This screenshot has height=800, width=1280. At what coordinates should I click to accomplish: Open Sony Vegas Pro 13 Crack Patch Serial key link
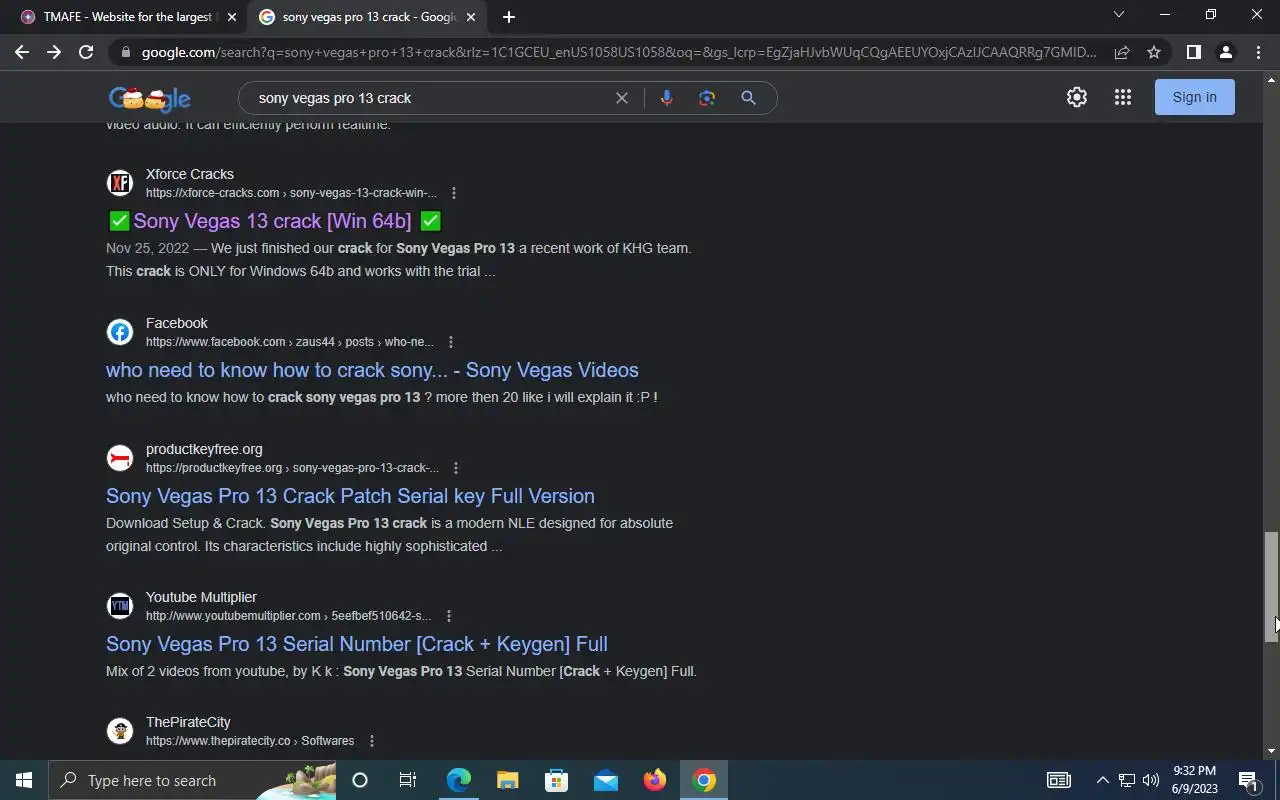coord(350,496)
